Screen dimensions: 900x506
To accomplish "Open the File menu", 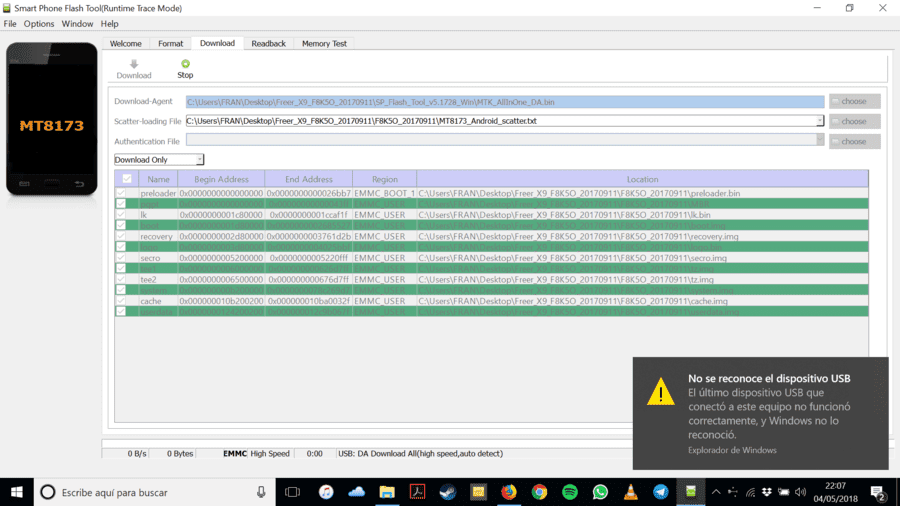I will pos(10,24).
